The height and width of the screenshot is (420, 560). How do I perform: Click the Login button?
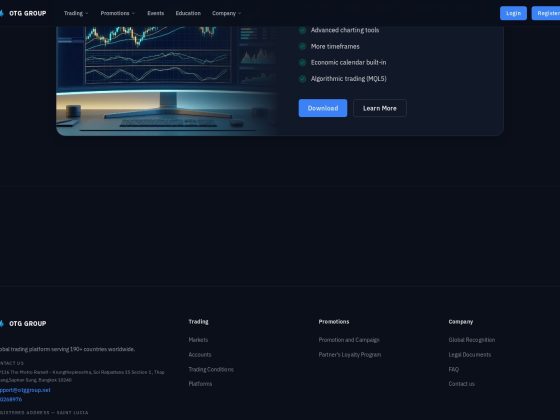513,13
